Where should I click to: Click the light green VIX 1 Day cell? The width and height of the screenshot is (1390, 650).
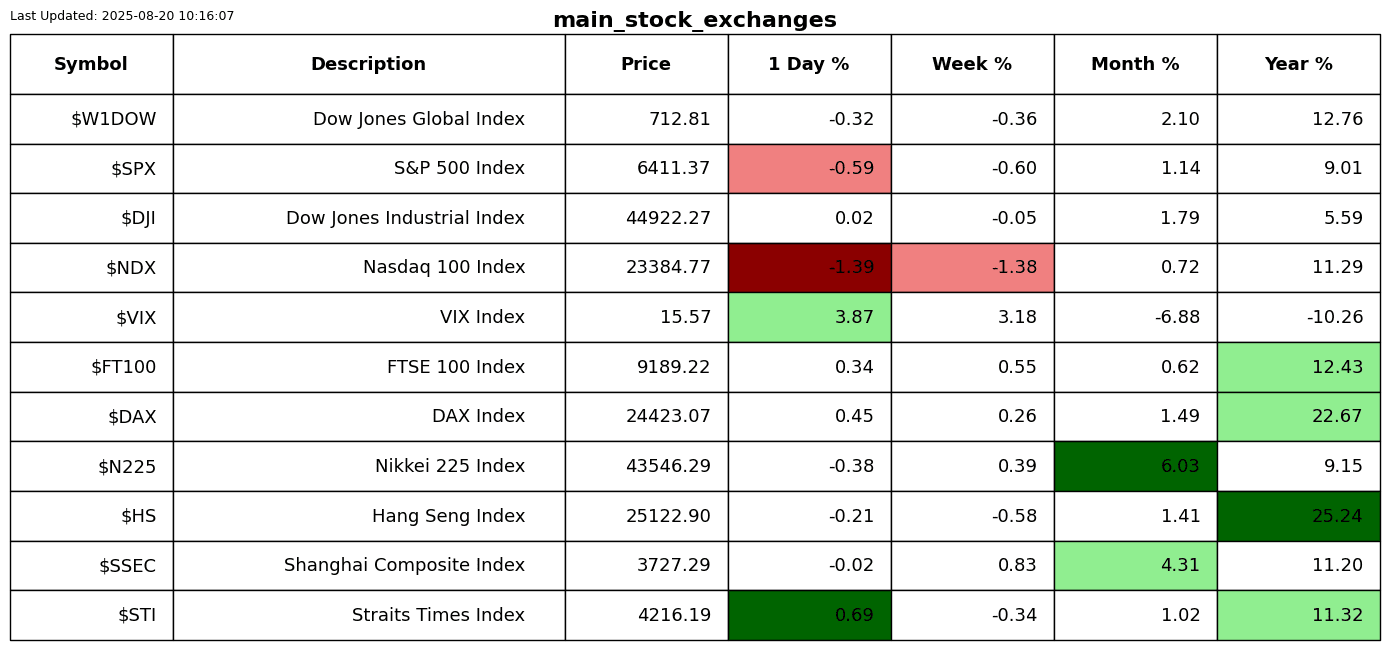[x=809, y=317]
